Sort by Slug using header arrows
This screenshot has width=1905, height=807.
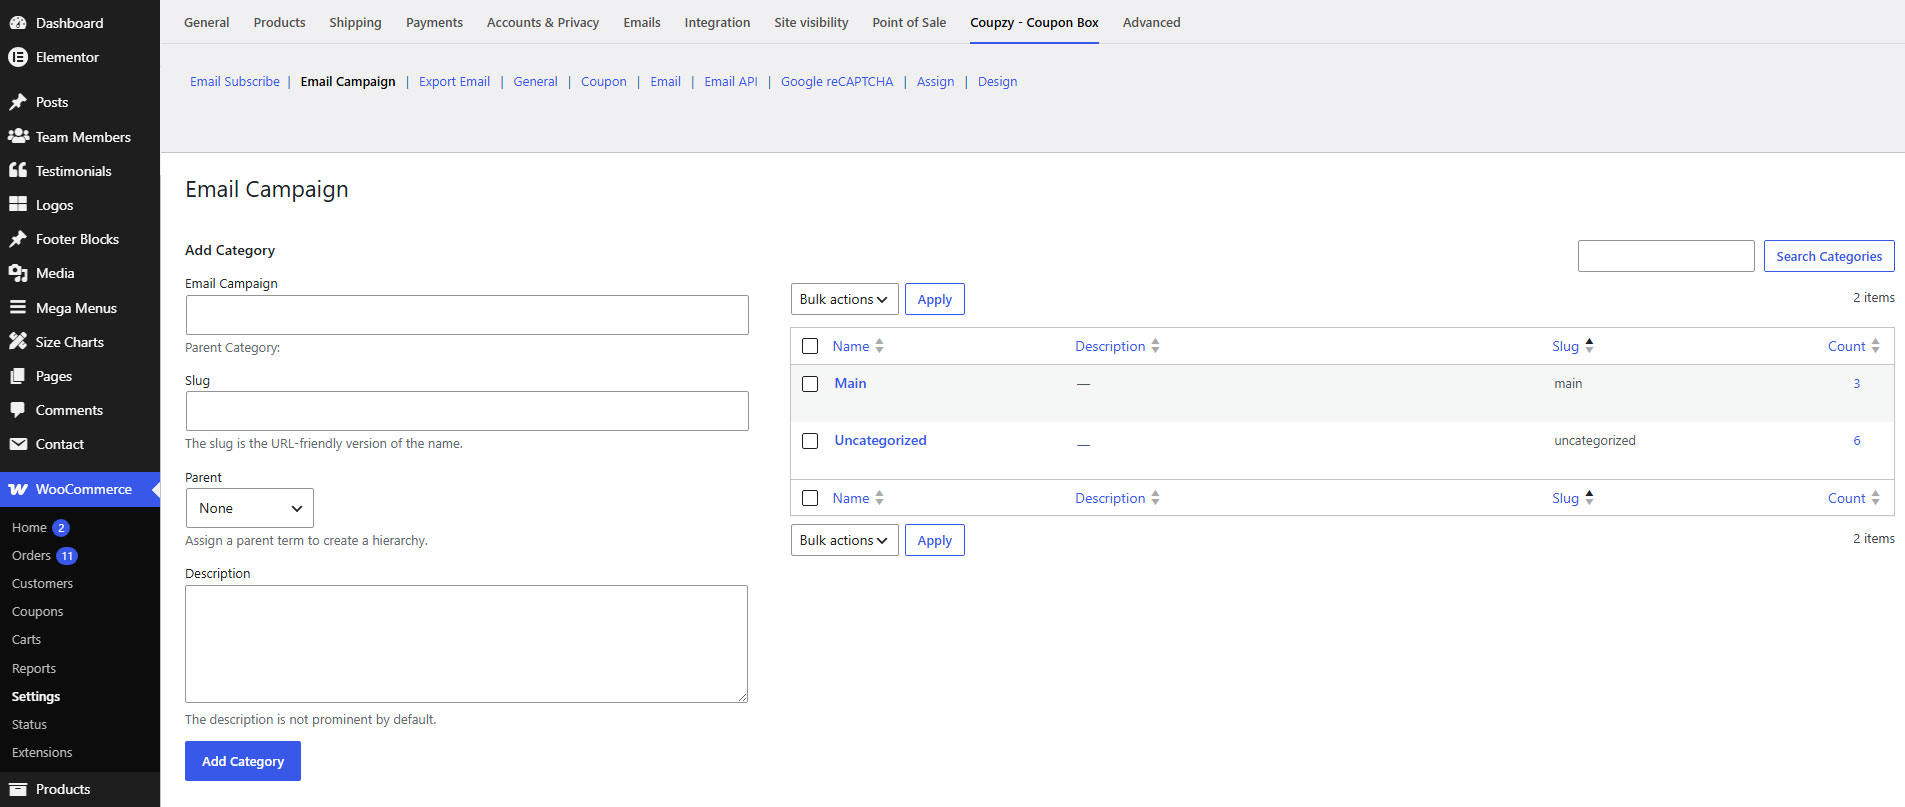coord(1589,346)
